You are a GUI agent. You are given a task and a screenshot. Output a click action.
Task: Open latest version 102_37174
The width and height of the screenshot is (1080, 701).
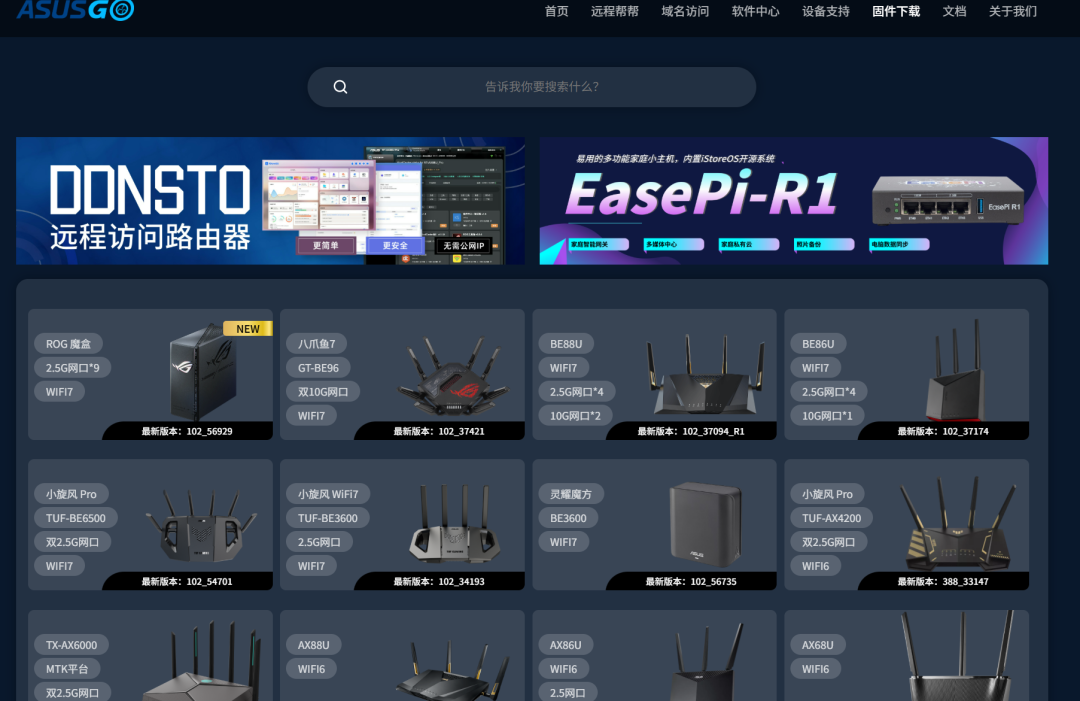(943, 431)
